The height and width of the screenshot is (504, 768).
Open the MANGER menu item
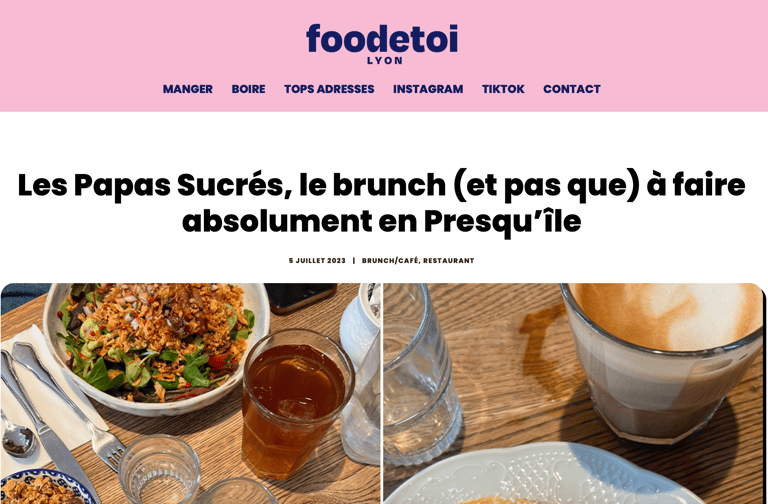(x=188, y=89)
